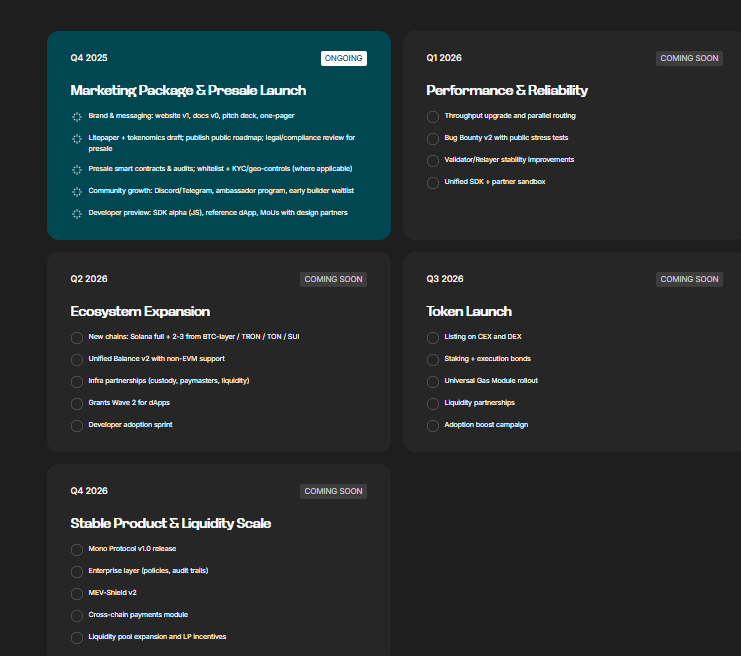Click the circle icon beside Staking + execution bonds
741x656 pixels.
(x=433, y=360)
